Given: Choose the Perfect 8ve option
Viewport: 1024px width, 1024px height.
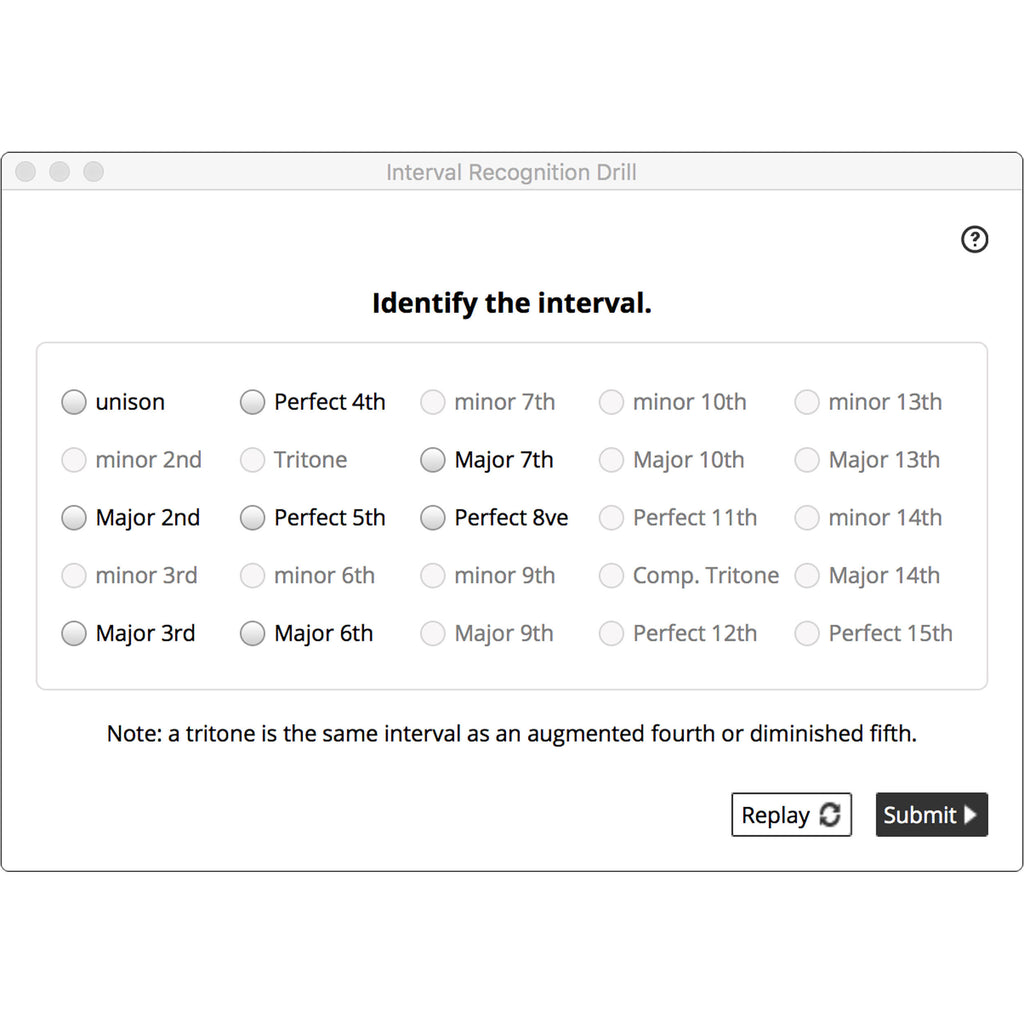Looking at the screenshot, I should 432,518.
